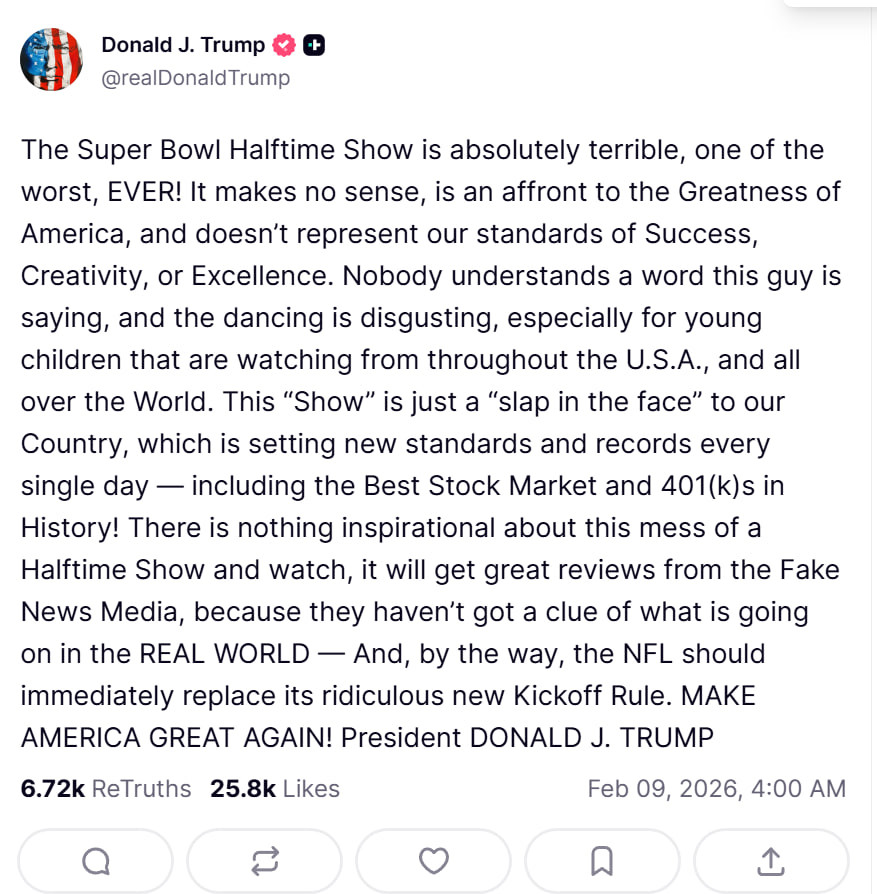Viewport: 877px width, 894px height.
Task: Click the reply speech bubble icon
Action: coord(96,861)
